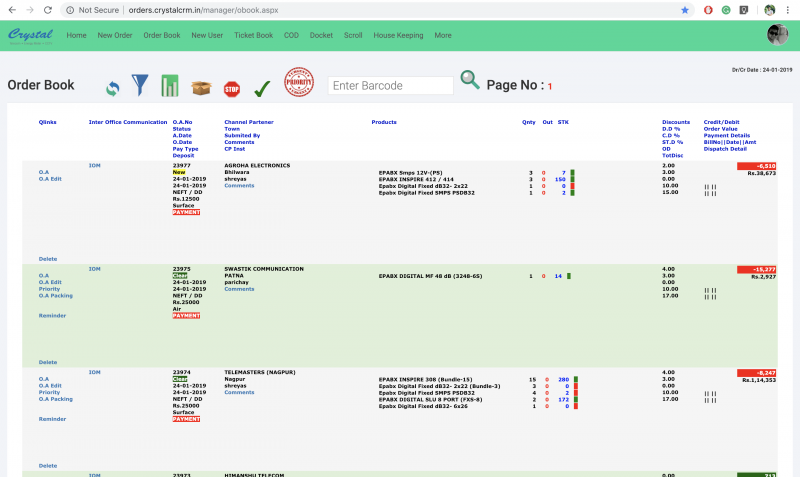
Task: Click stock value 14 for EPABX DIGITAL MF
Action: [x=558, y=276]
